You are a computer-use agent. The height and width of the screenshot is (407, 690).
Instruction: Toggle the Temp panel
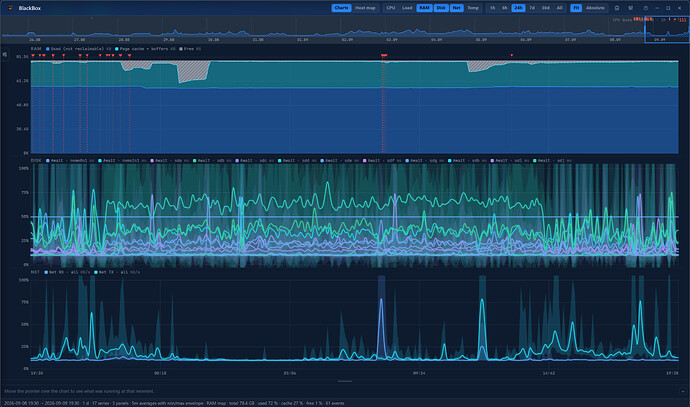(x=473, y=8)
